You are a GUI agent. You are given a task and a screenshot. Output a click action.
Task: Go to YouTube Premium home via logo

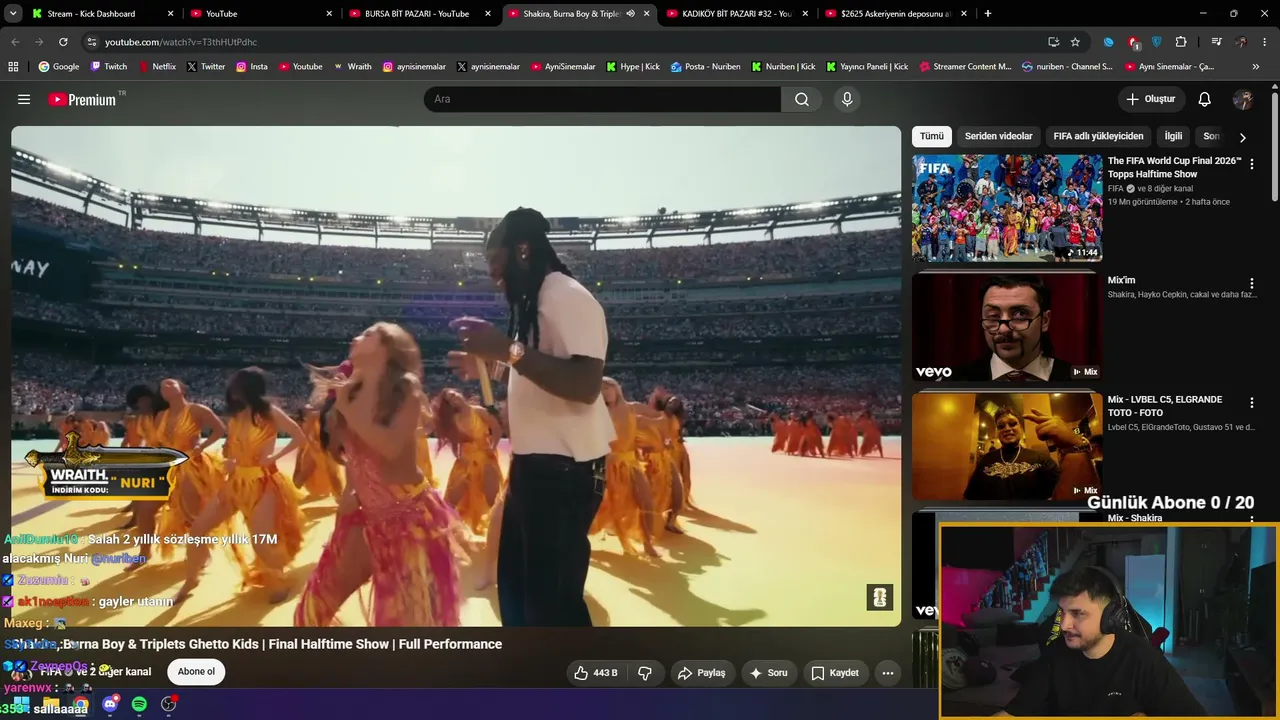(x=82, y=99)
